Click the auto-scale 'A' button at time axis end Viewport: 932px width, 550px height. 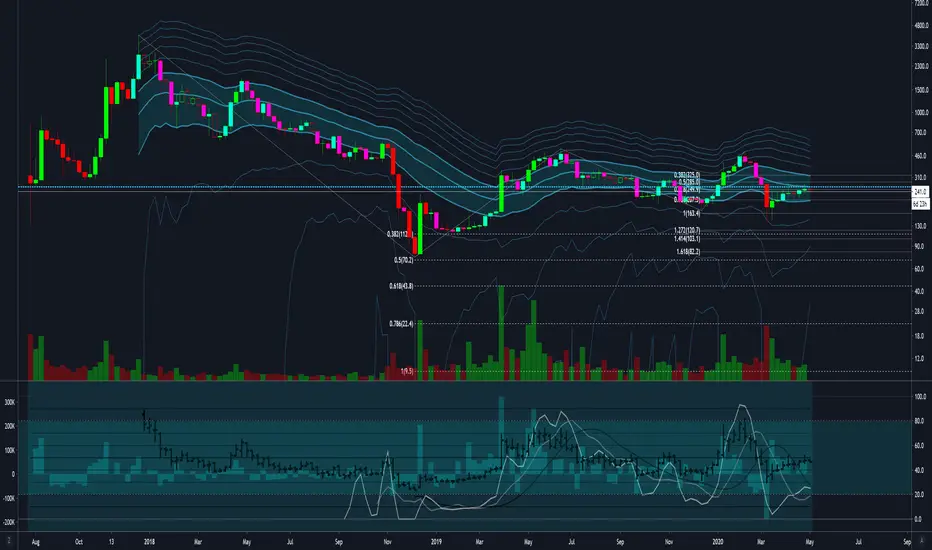(922, 540)
